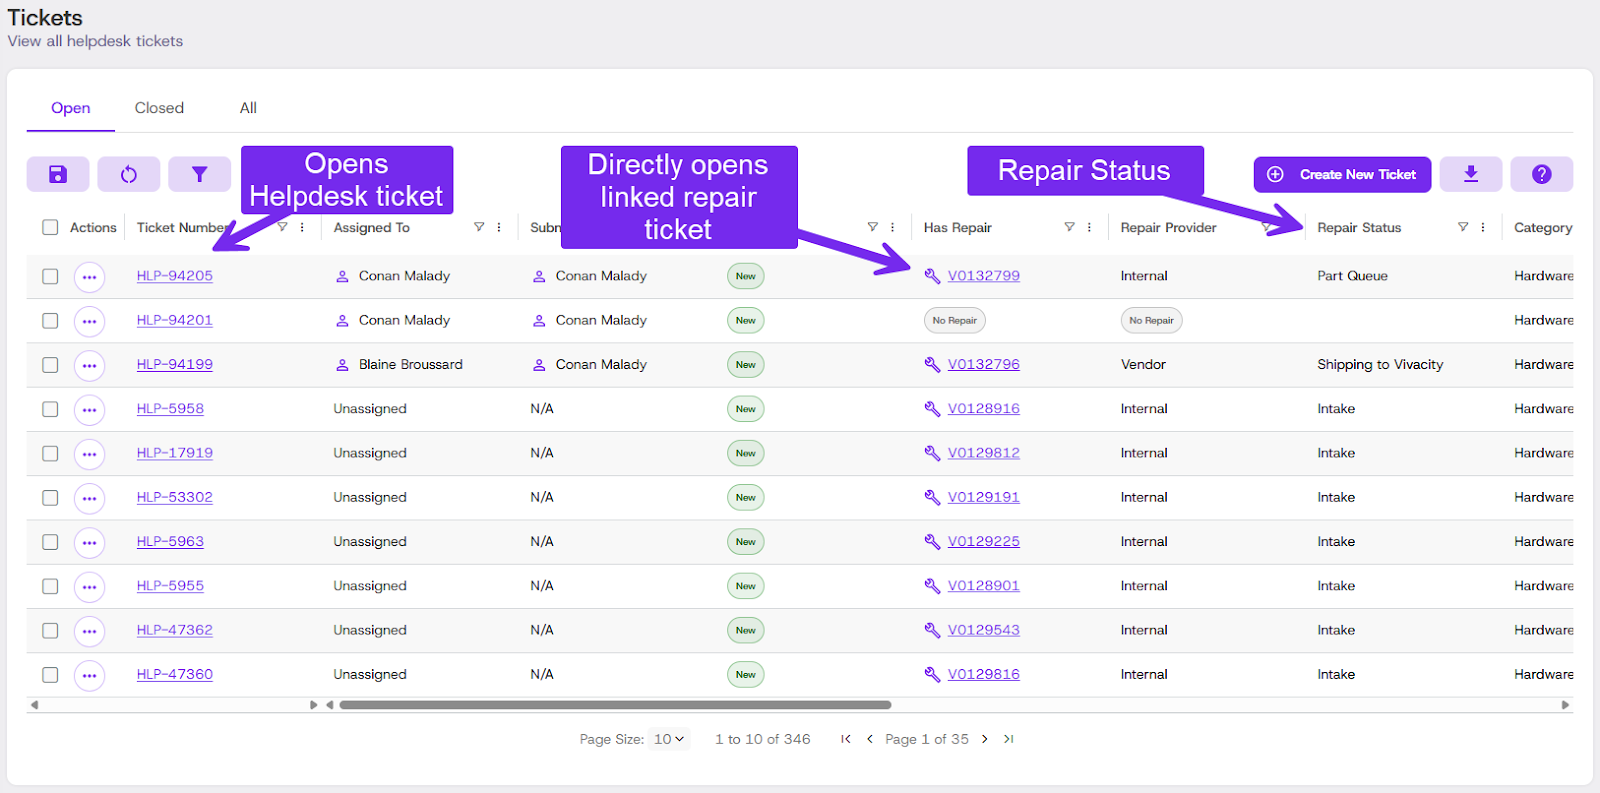
Task: Open the filter funnel toolbar button
Action: coord(199,174)
